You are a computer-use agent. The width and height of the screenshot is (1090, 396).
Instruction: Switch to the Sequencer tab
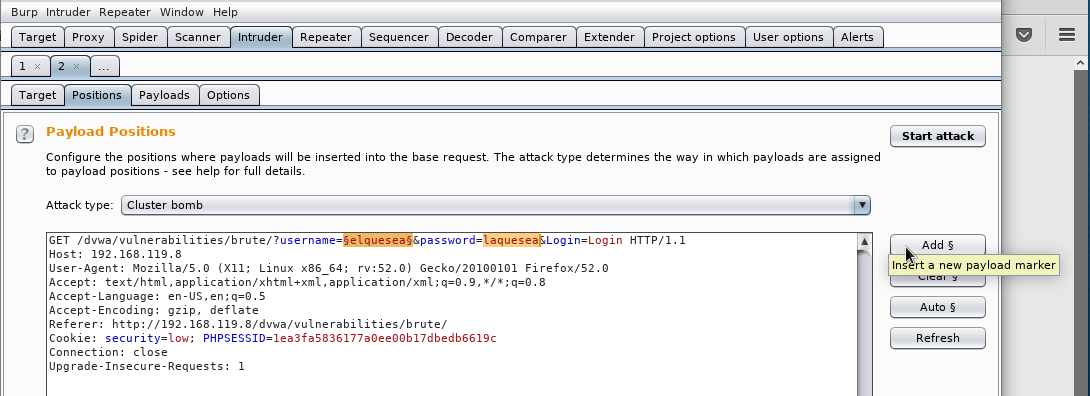pyautogui.click(x=399, y=37)
